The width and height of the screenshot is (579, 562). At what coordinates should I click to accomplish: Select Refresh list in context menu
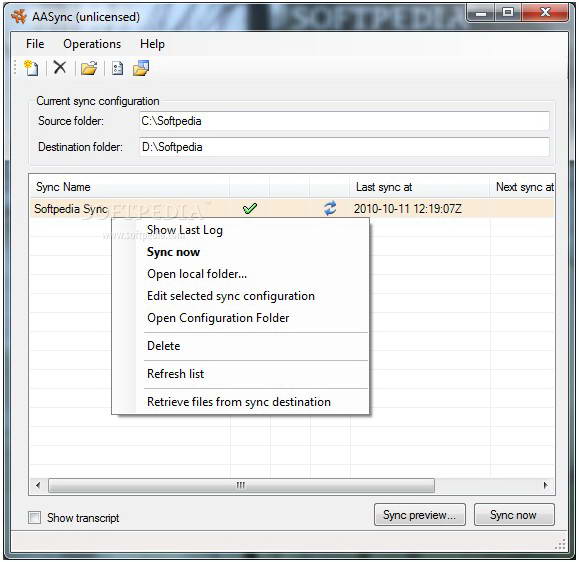click(x=240, y=374)
